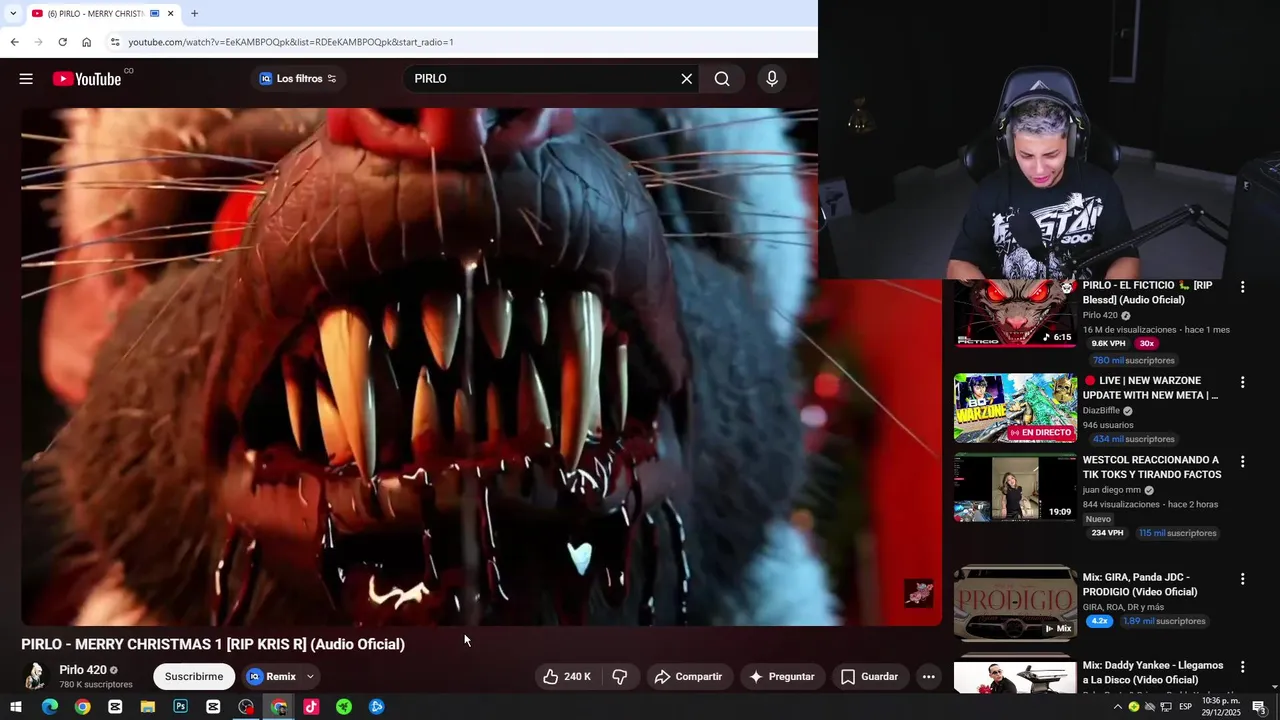1280x720 pixels.
Task: Open Razer app from the taskbar
Action: tap(344, 707)
